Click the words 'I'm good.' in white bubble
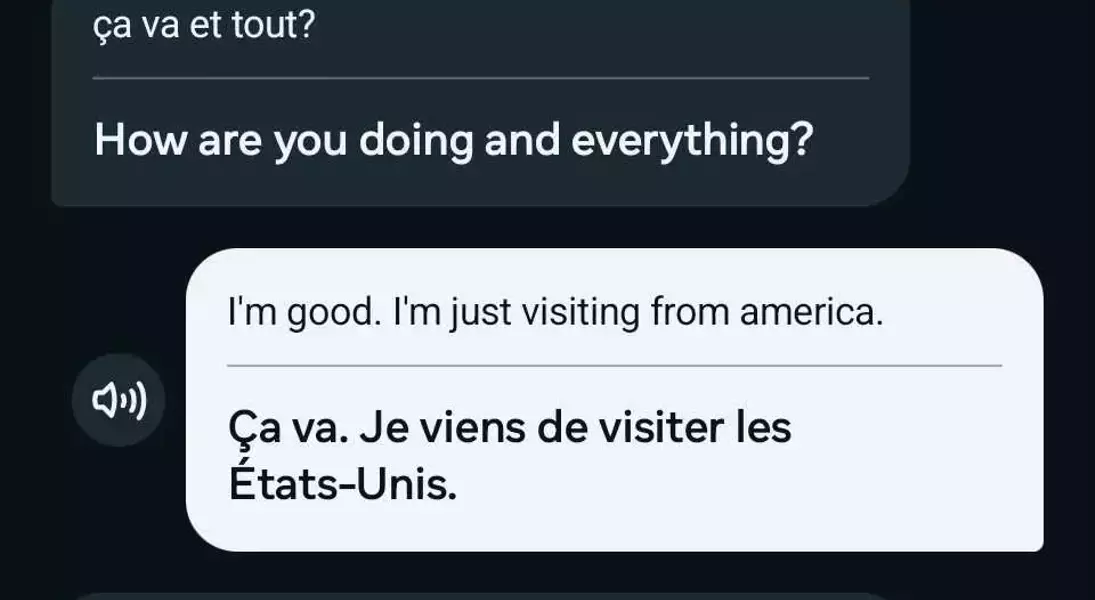 coord(304,313)
